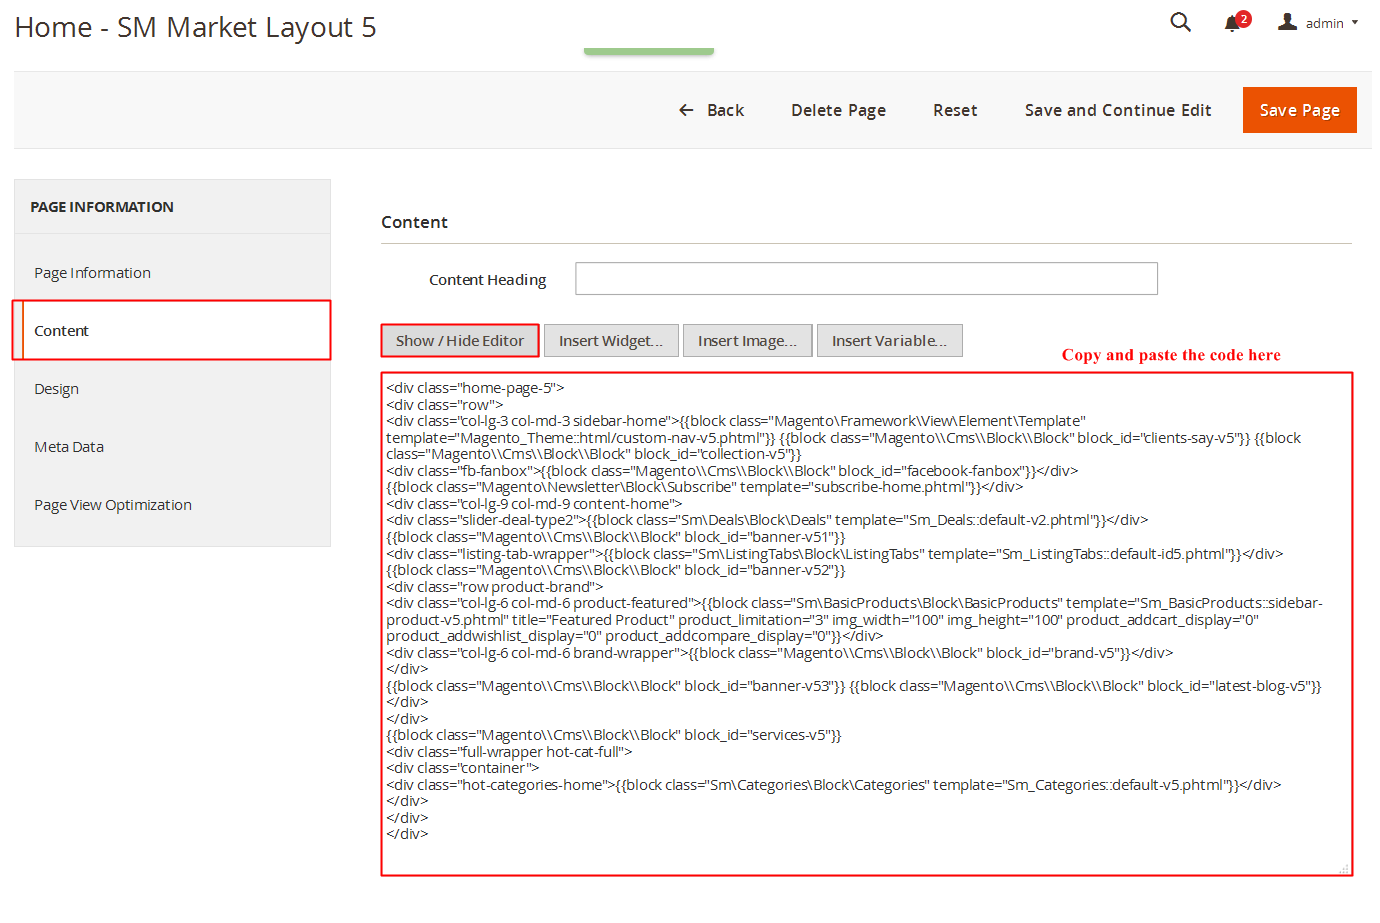Select the Content tab in sidebar
Viewport: 1380px width, 923px height.
pyautogui.click(x=172, y=331)
